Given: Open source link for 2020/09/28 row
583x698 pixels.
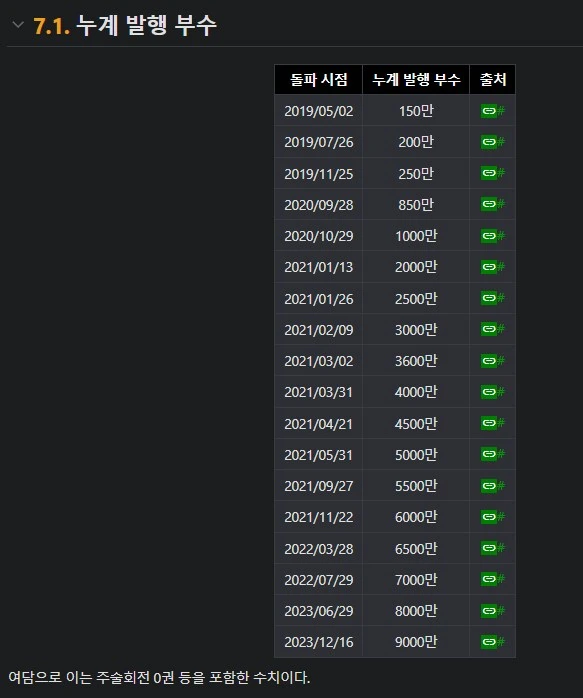Looking at the screenshot, I should coord(493,204).
